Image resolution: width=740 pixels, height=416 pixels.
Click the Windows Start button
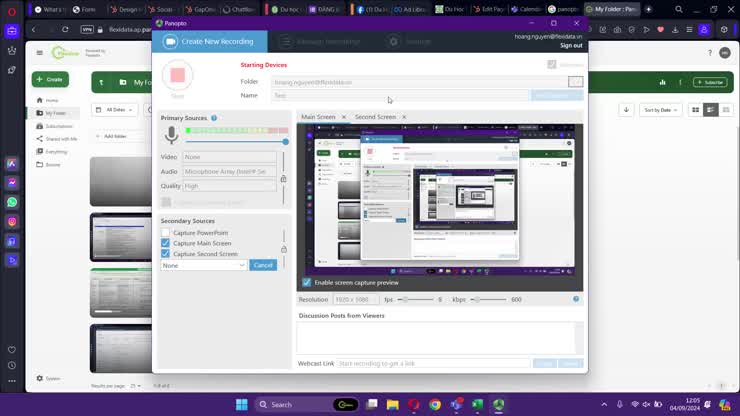(x=242, y=405)
